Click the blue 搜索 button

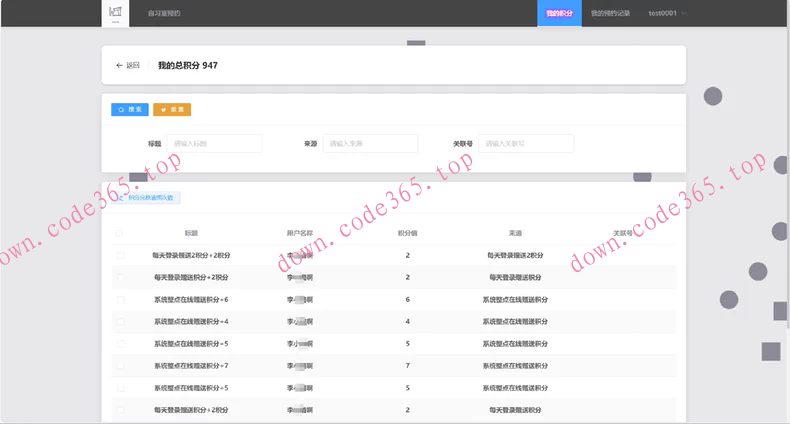coord(130,109)
